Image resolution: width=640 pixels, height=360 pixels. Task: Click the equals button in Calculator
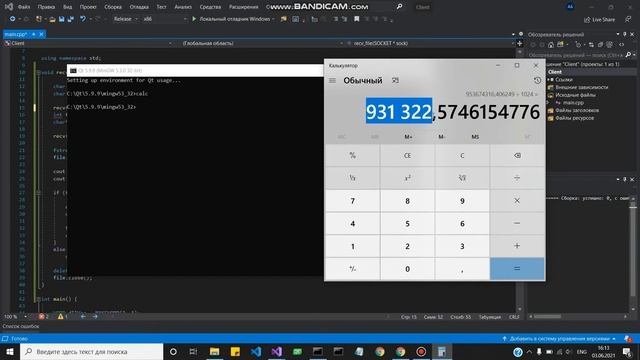517,269
